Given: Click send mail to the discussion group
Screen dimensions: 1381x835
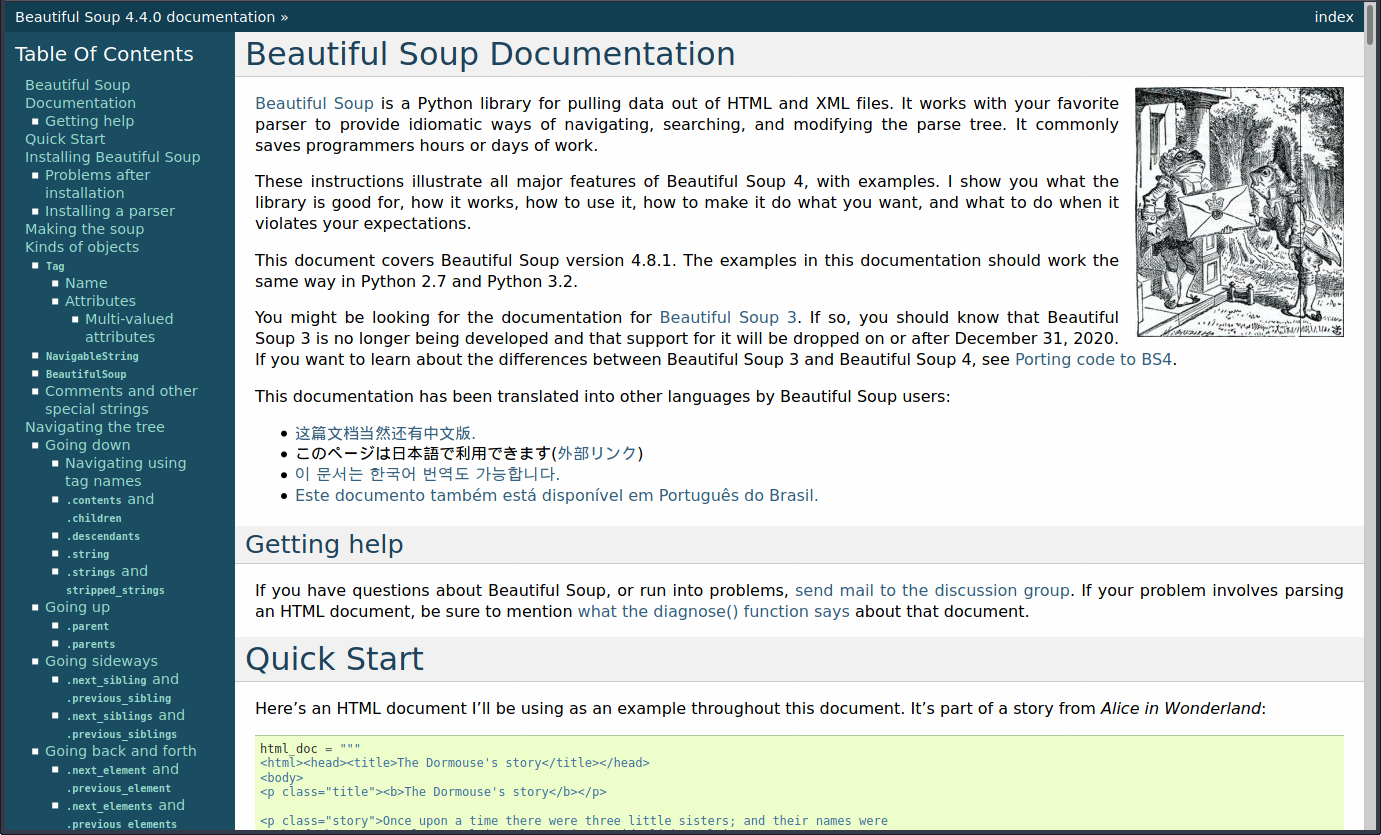Looking at the screenshot, I should 932,590.
